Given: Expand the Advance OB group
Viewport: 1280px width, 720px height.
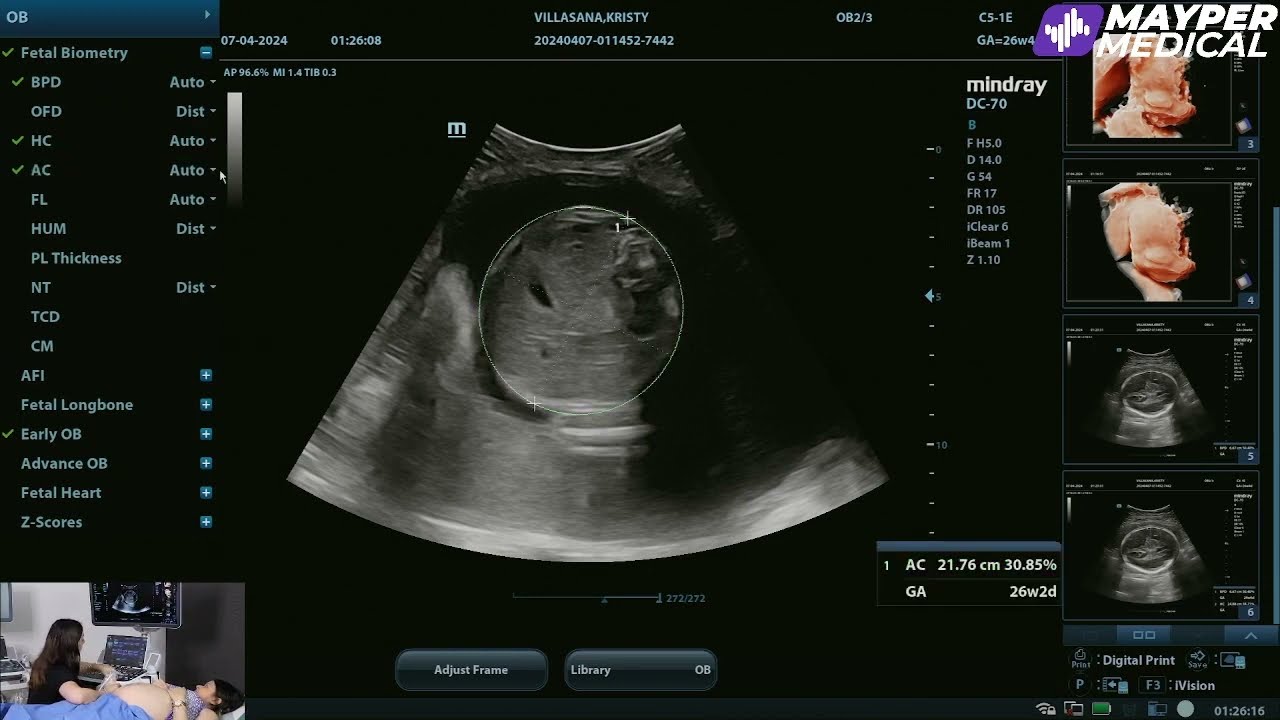Looking at the screenshot, I should point(206,463).
